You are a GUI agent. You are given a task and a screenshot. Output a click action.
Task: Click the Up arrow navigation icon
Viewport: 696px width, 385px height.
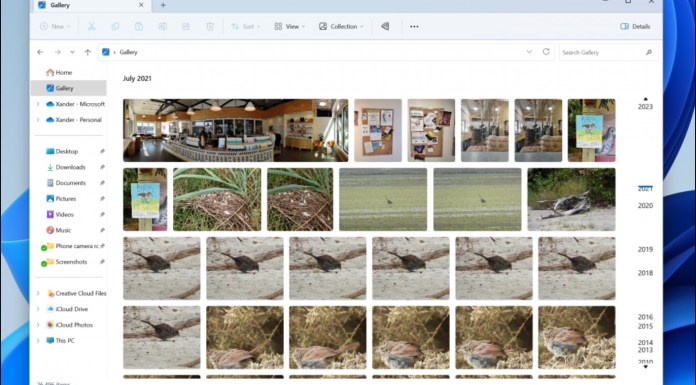click(x=87, y=52)
